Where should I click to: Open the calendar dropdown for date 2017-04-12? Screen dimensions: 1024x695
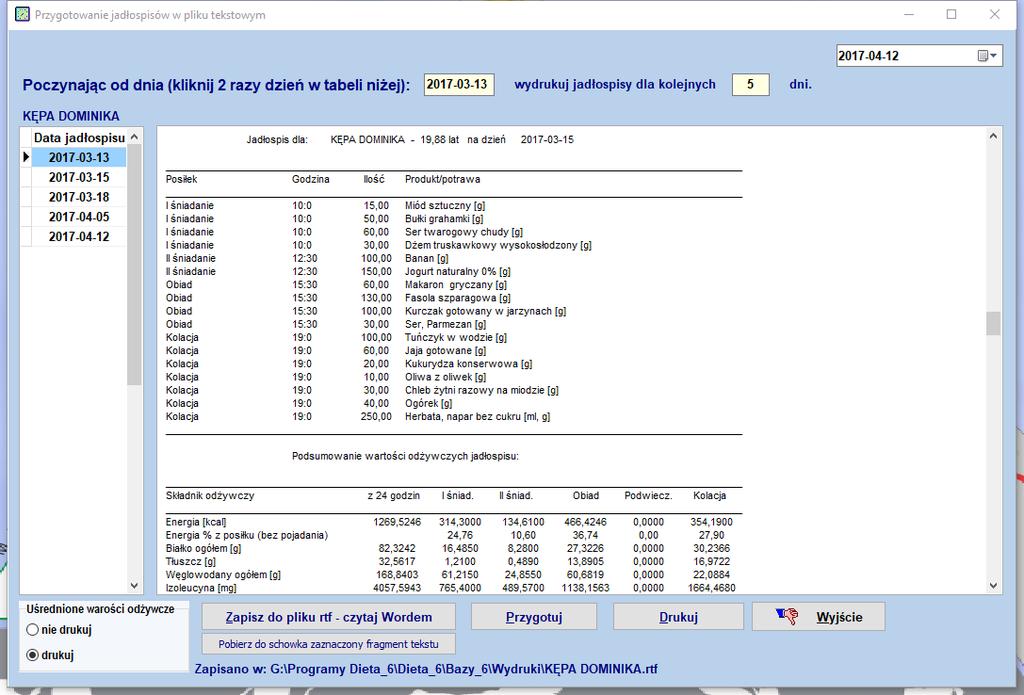(x=987, y=56)
